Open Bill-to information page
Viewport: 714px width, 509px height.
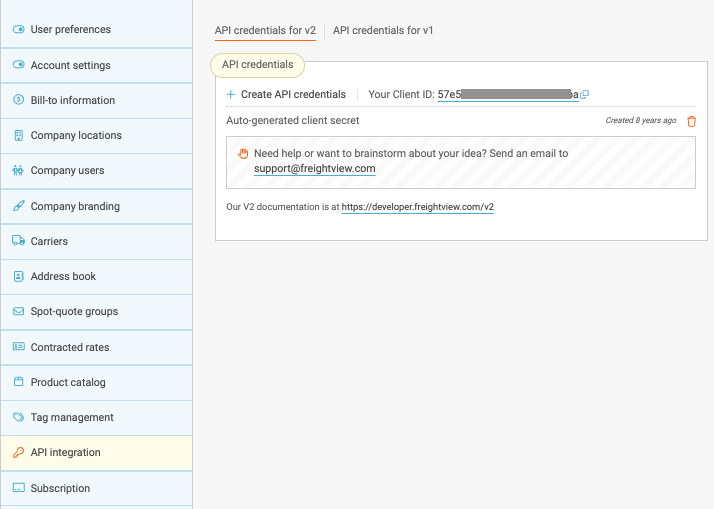[72, 100]
